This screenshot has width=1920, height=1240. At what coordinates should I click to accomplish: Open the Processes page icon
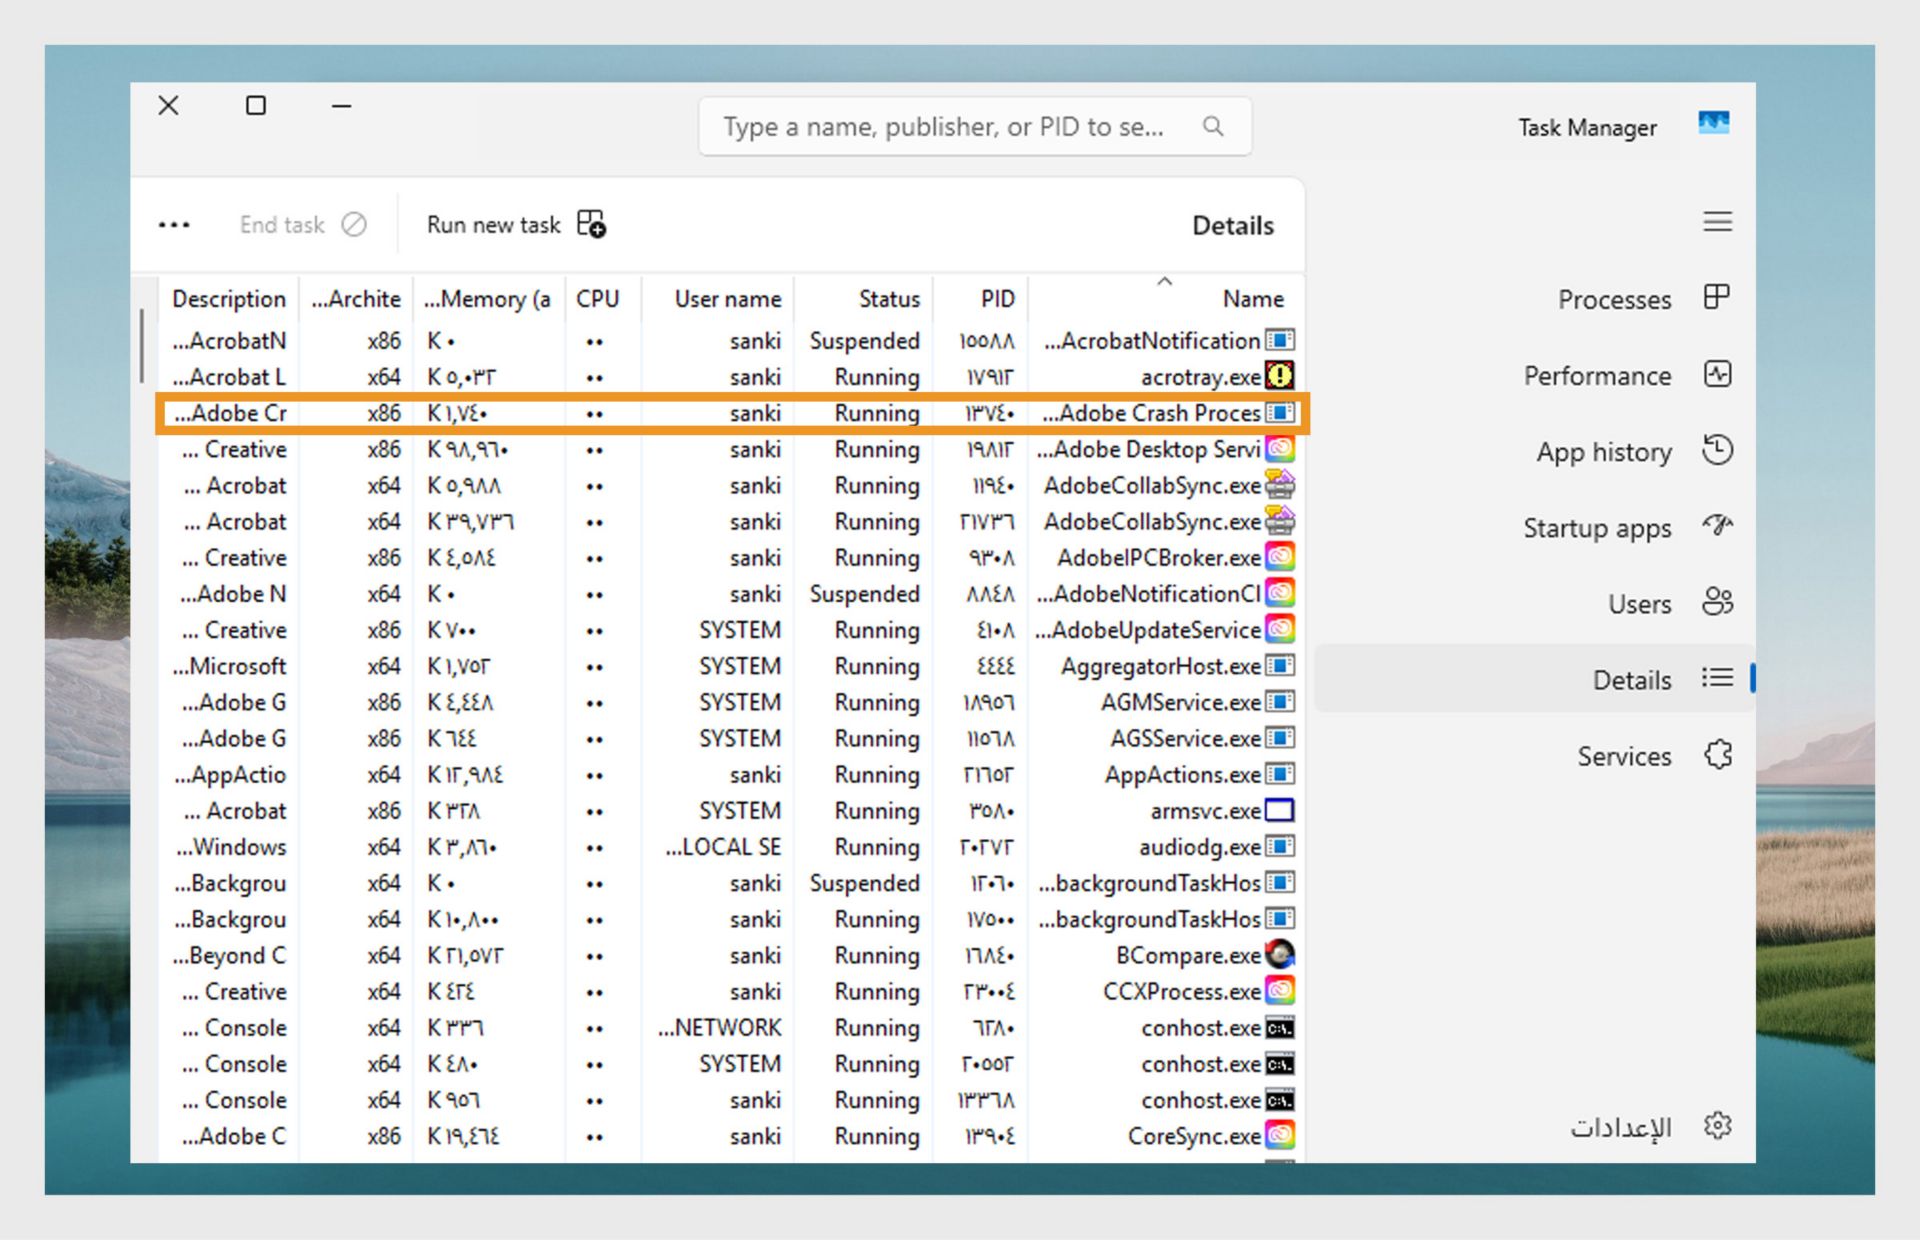click(1717, 298)
